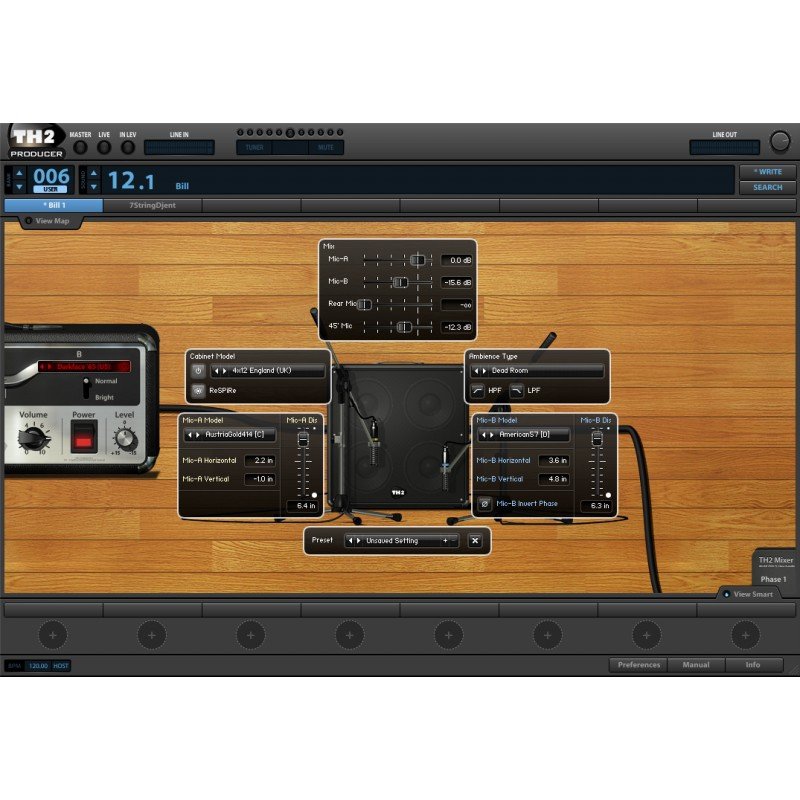Select next Mic-B model arrow

pyautogui.click(x=492, y=435)
